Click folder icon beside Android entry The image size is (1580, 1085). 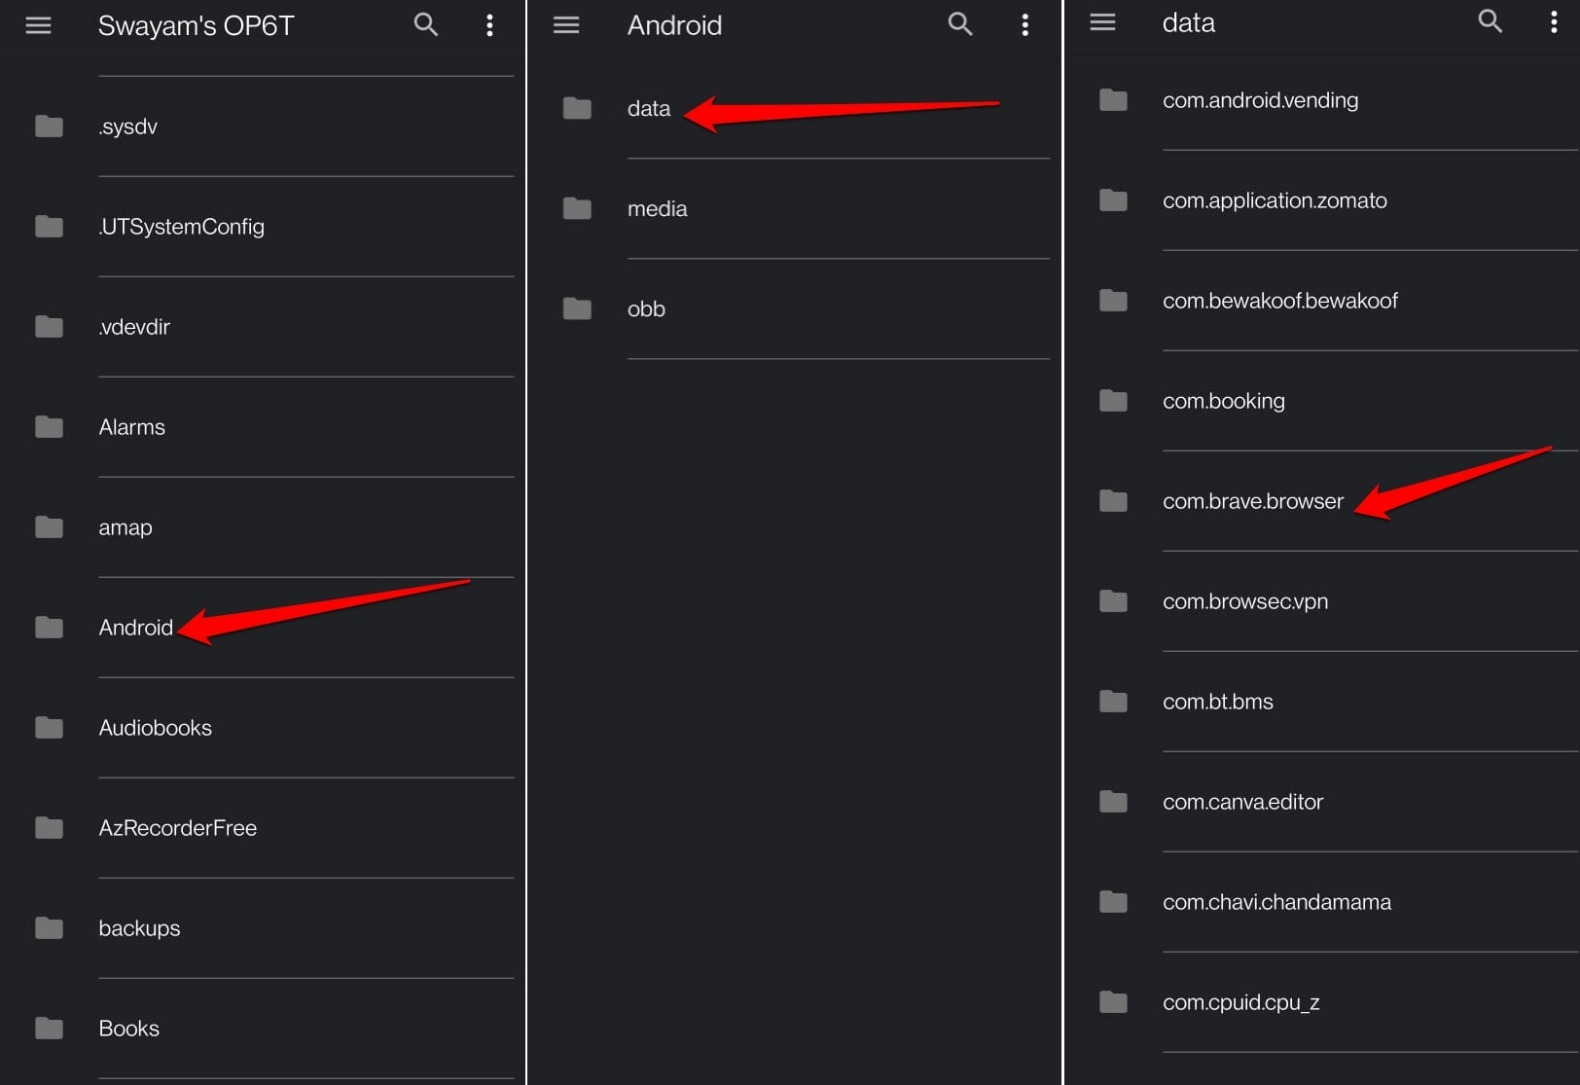click(49, 627)
